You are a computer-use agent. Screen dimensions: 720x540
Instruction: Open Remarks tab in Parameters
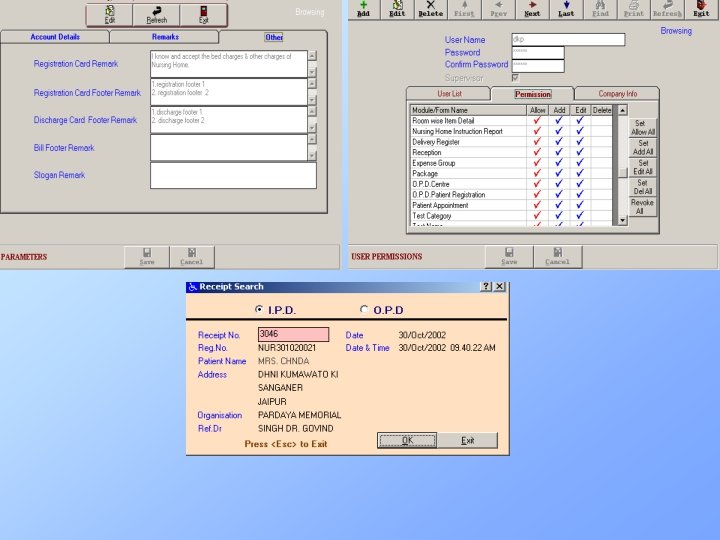[x=165, y=37]
